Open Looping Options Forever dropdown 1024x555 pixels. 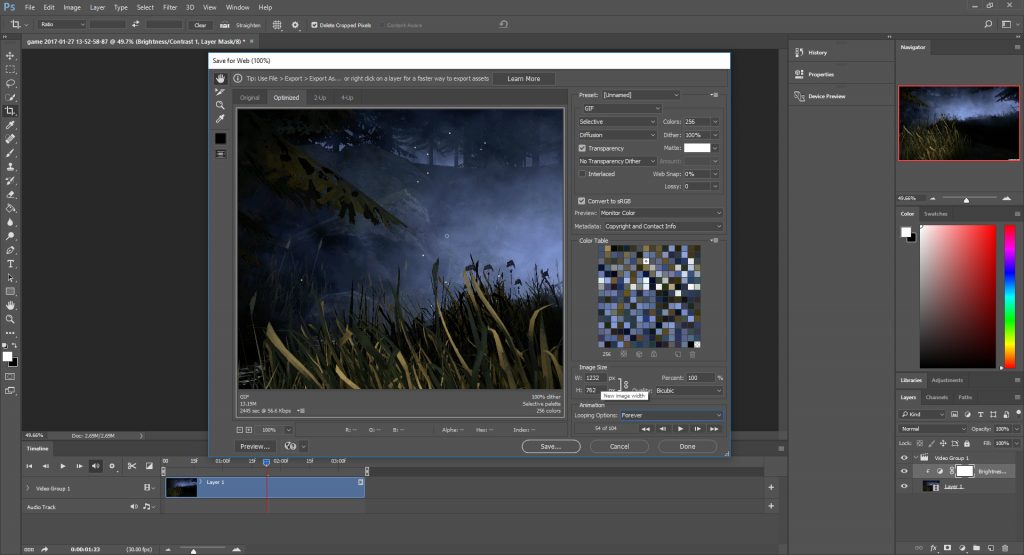coord(671,415)
